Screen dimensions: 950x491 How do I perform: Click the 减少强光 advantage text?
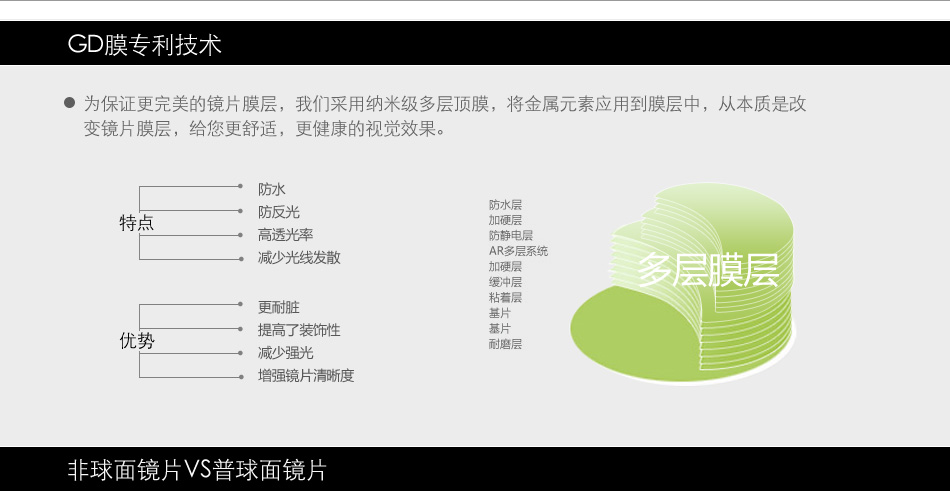(285, 353)
